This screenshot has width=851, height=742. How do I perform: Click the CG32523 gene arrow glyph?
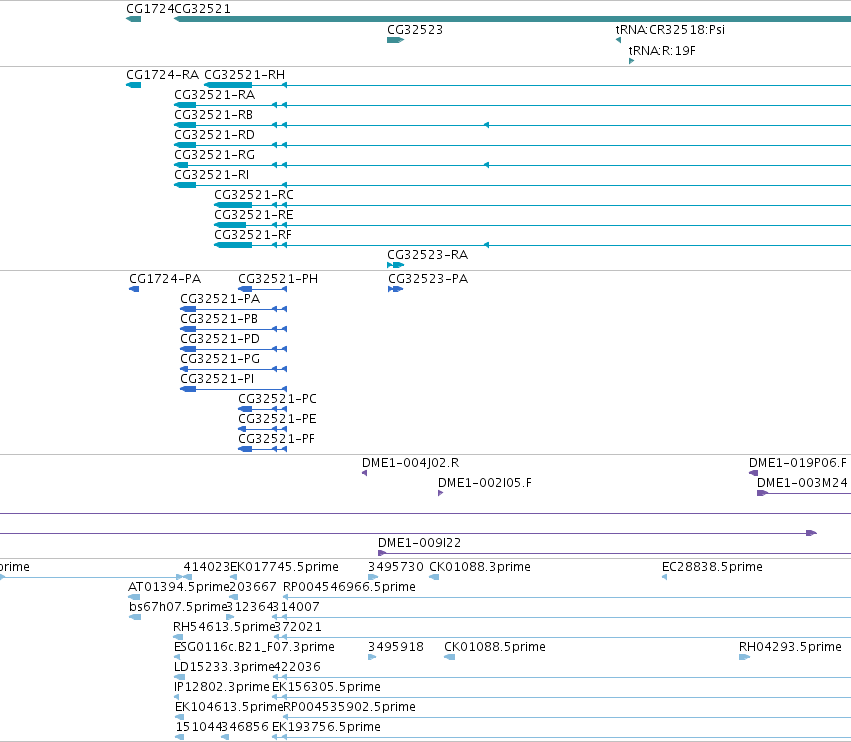pyautogui.click(x=396, y=40)
